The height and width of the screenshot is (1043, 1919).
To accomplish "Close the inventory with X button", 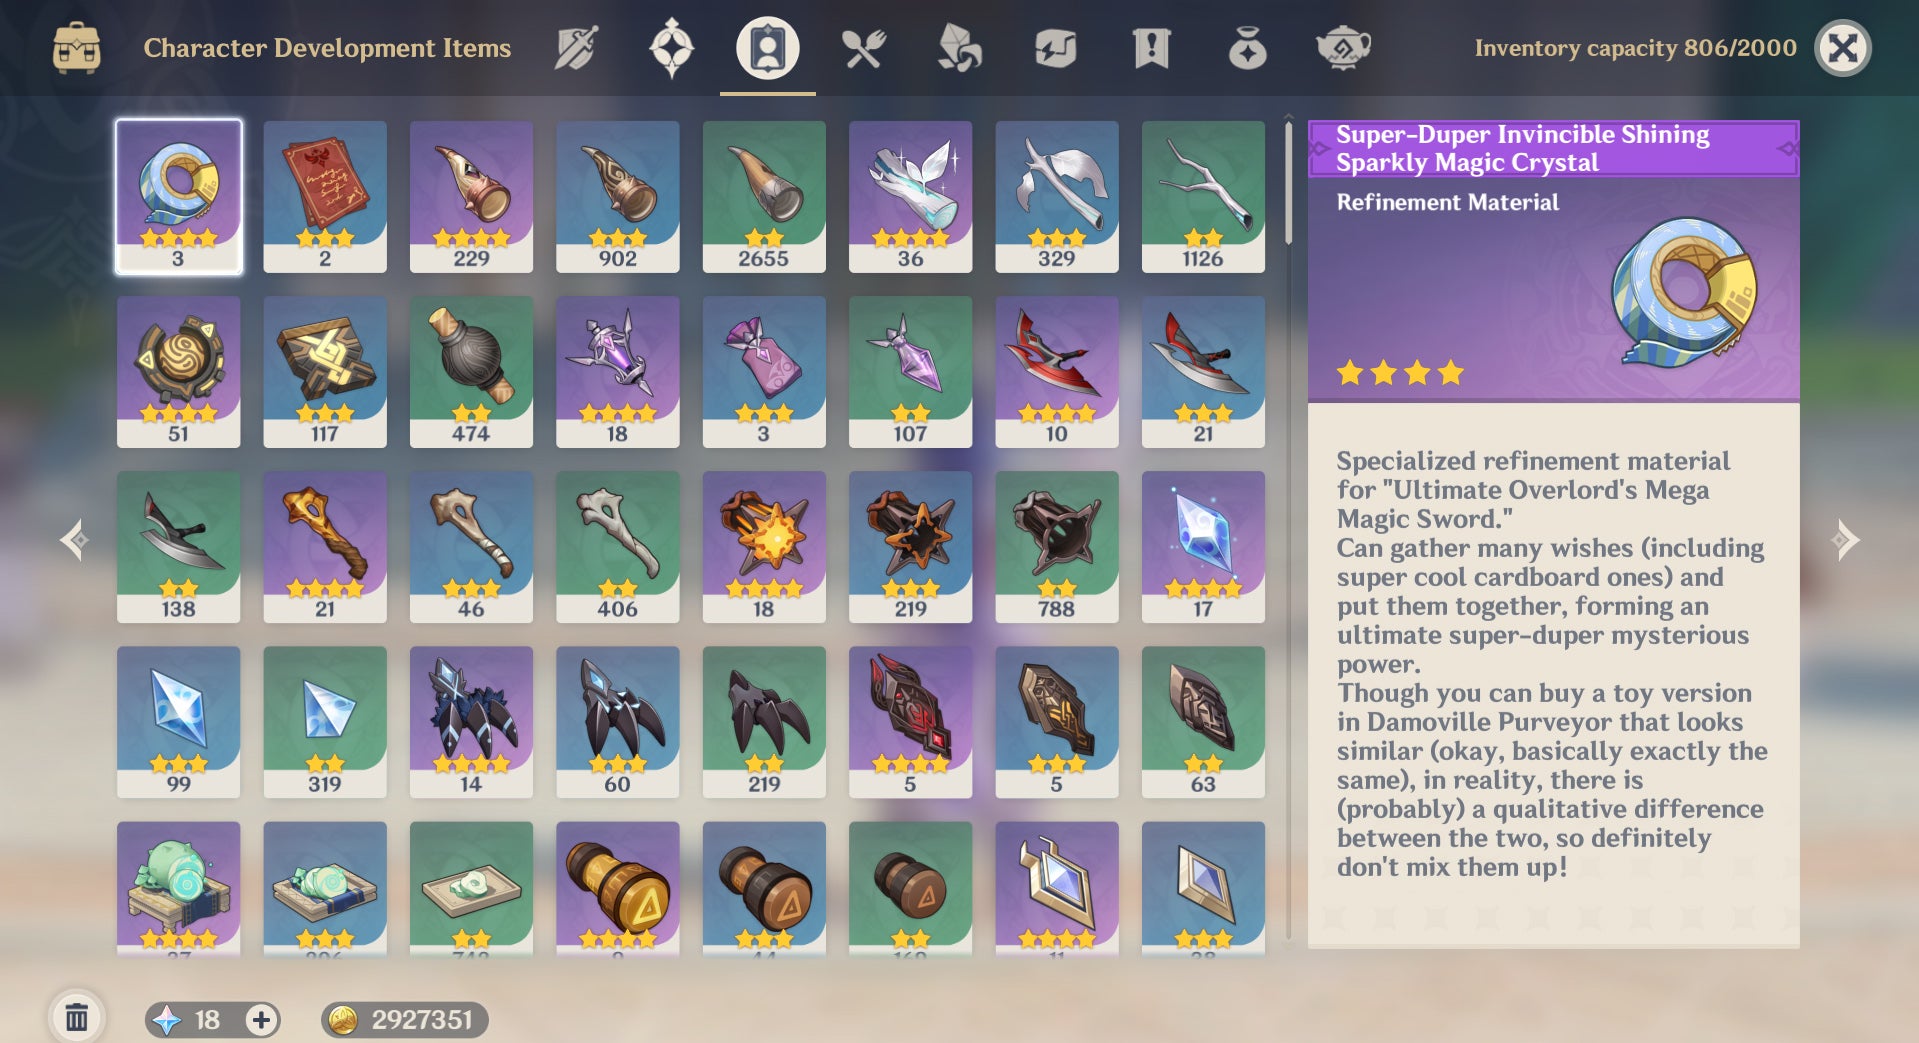I will click(x=1842, y=48).
